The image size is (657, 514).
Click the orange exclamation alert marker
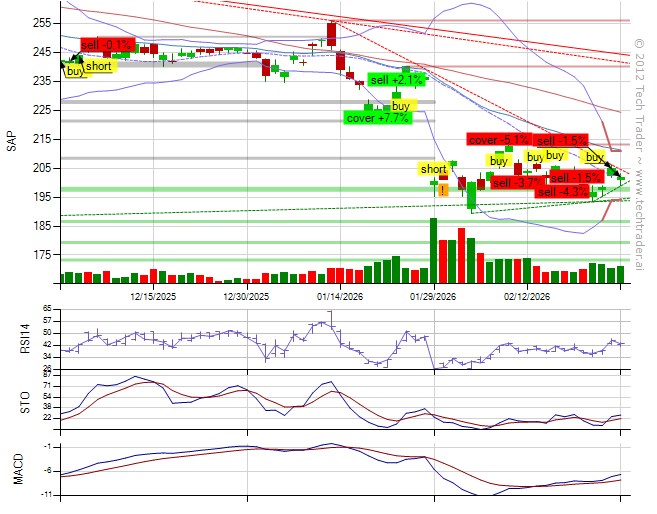pos(441,190)
